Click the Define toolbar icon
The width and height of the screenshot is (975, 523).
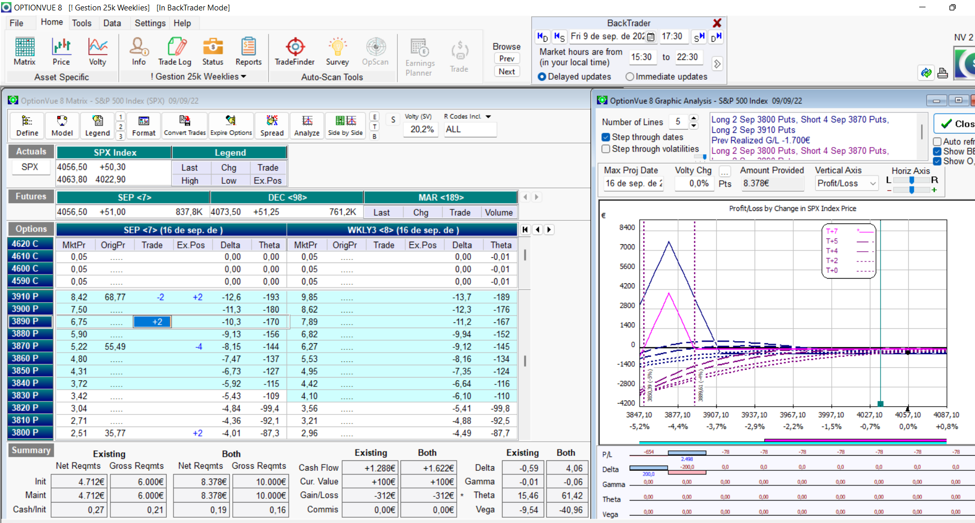point(27,126)
